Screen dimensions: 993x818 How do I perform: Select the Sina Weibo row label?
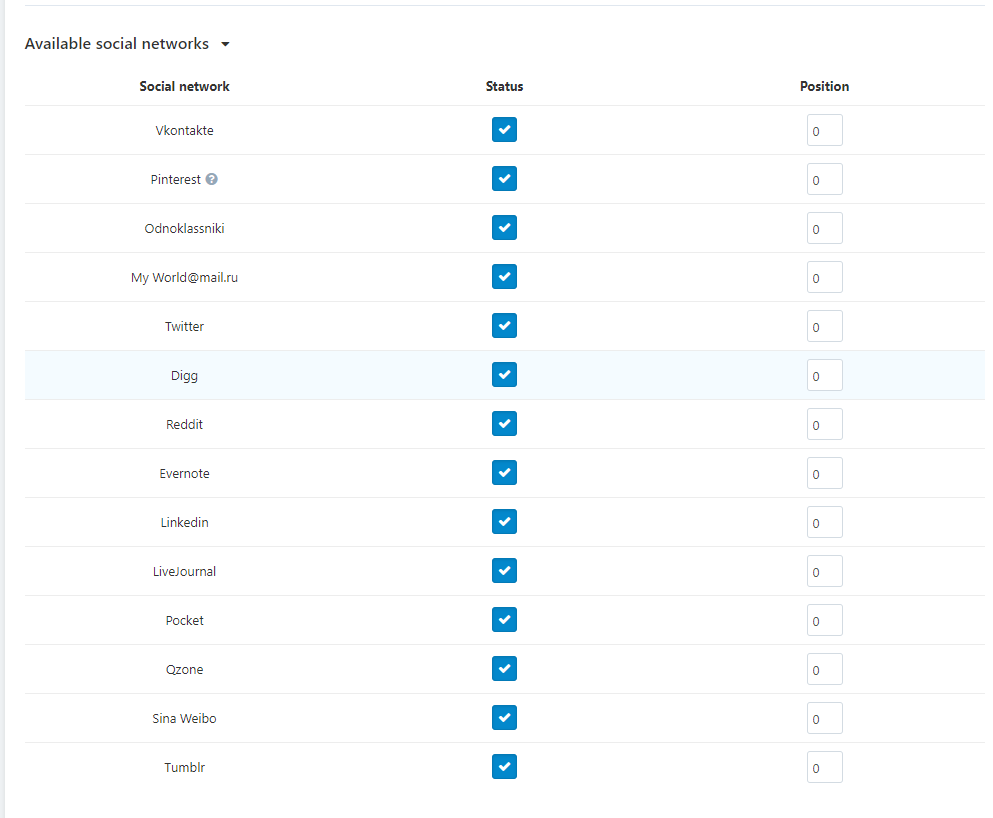[x=184, y=719]
